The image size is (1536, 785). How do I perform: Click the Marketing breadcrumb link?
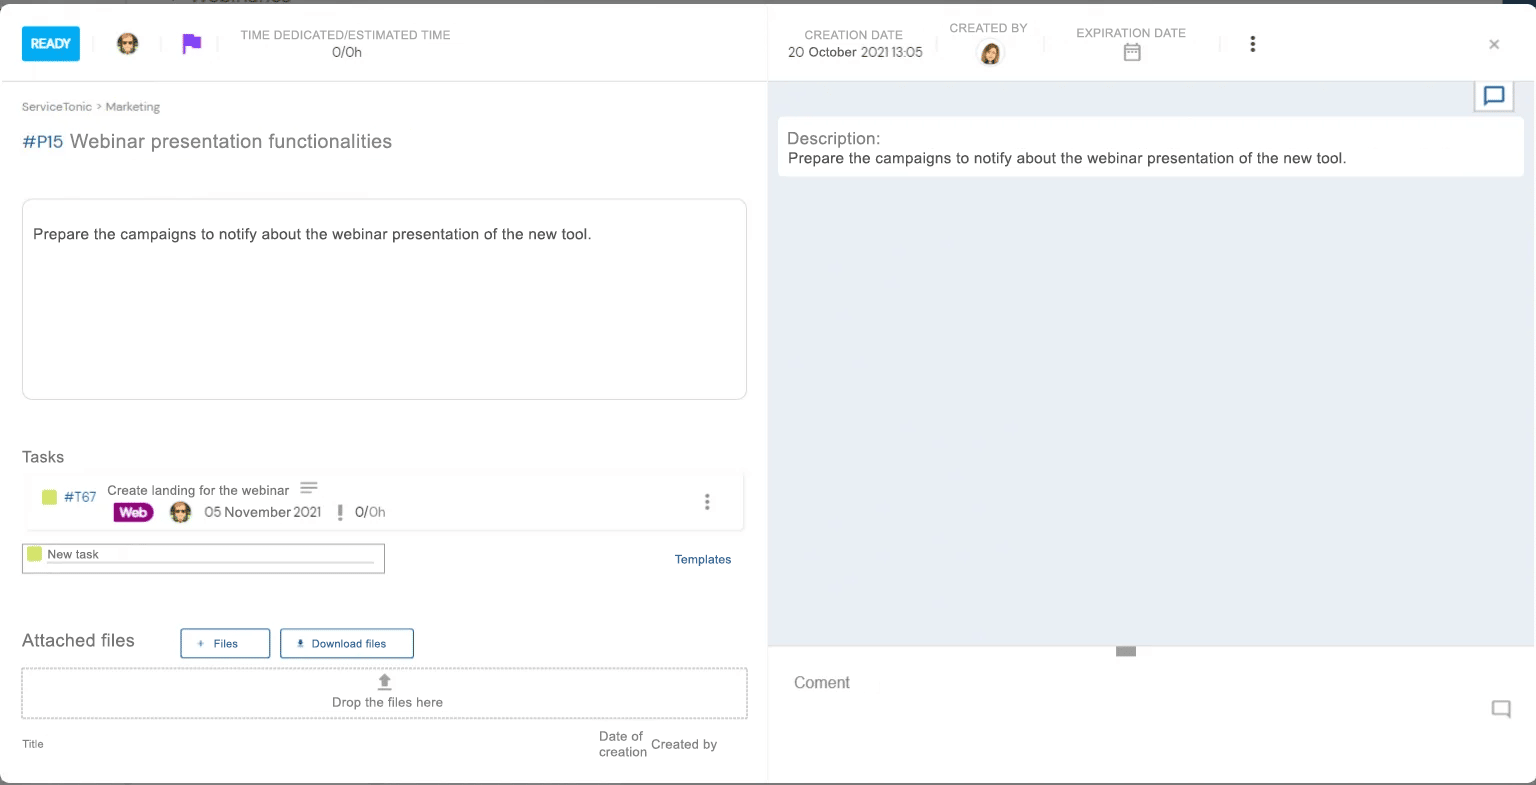[133, 107]
